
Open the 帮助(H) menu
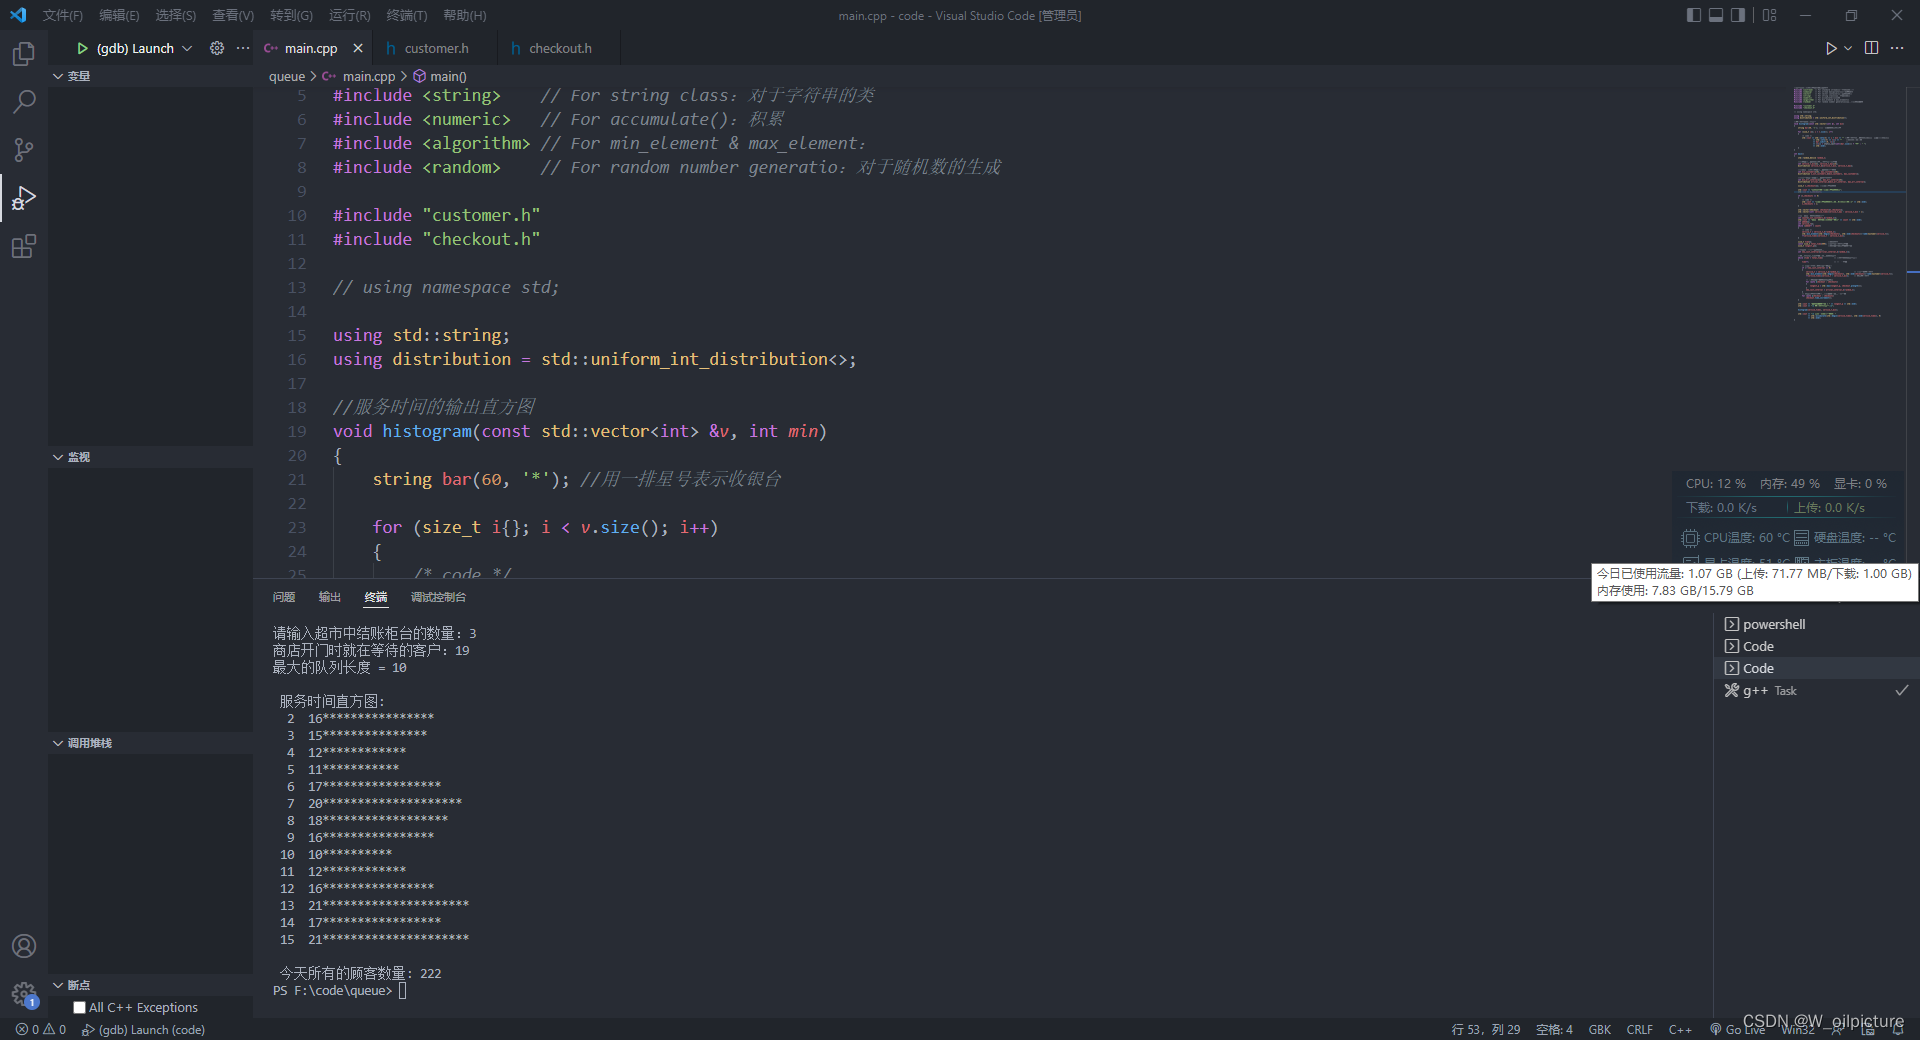tap(465, 15)
